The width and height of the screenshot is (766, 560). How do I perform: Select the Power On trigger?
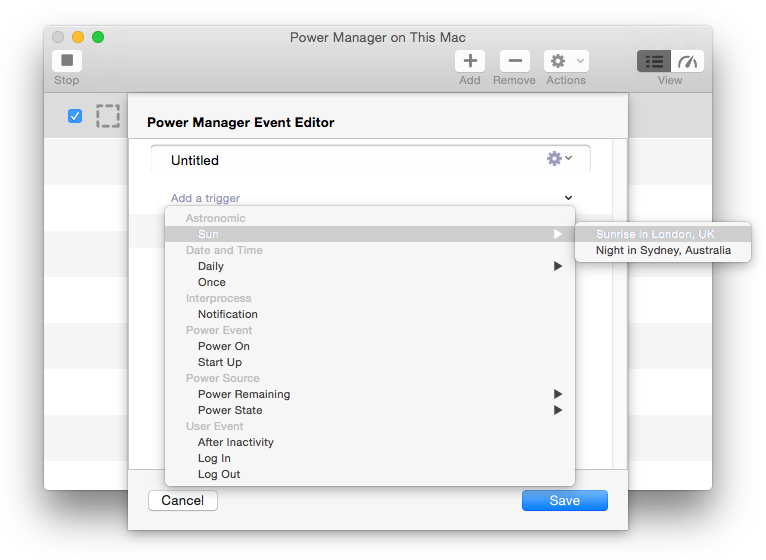(370, 346)
